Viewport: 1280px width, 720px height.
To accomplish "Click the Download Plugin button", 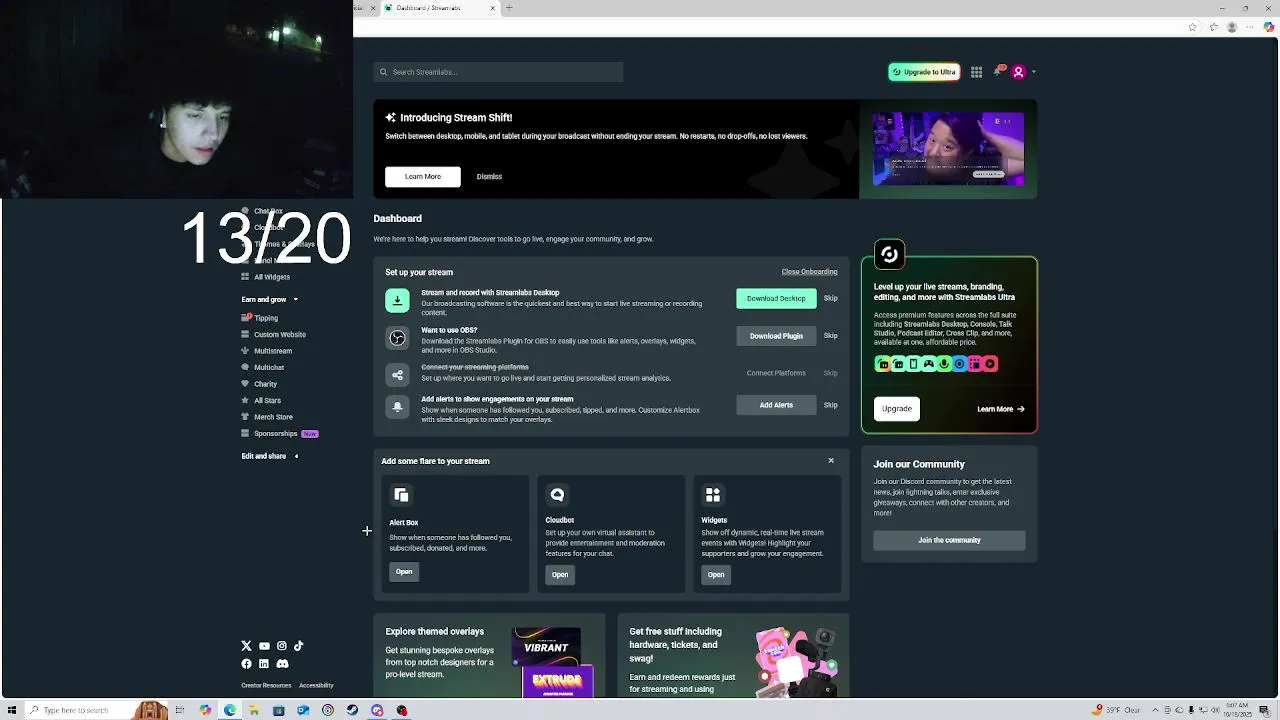I will (x=776, y=336).
